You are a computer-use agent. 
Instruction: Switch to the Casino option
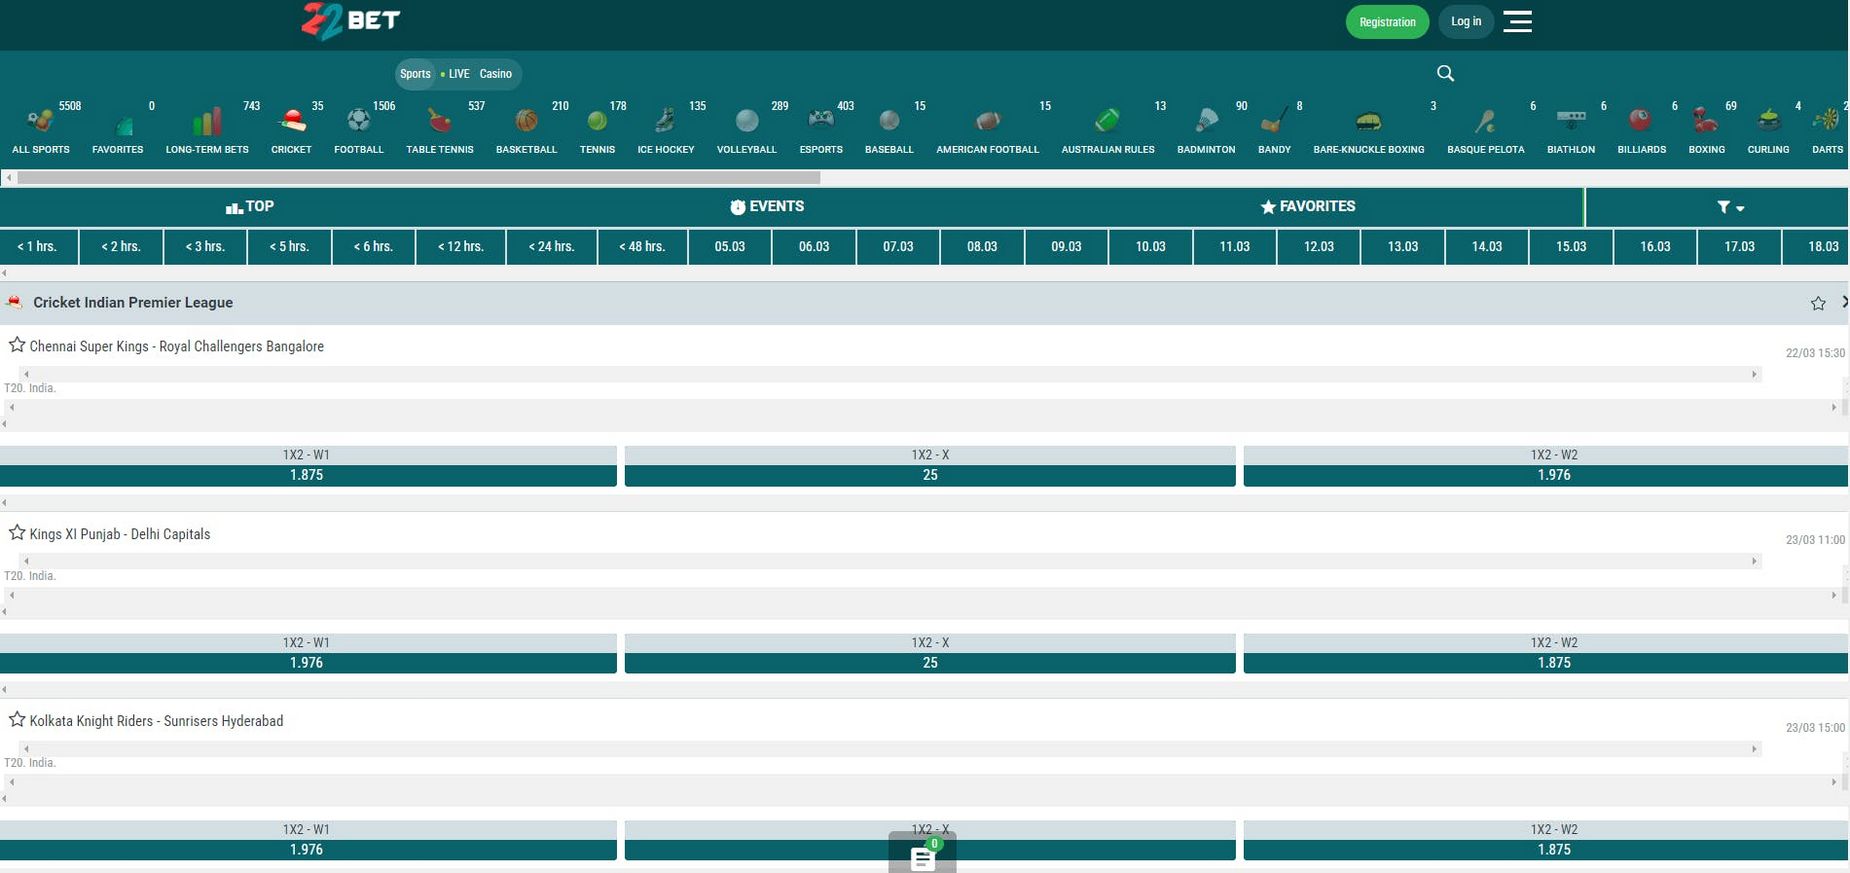point(495,74)
